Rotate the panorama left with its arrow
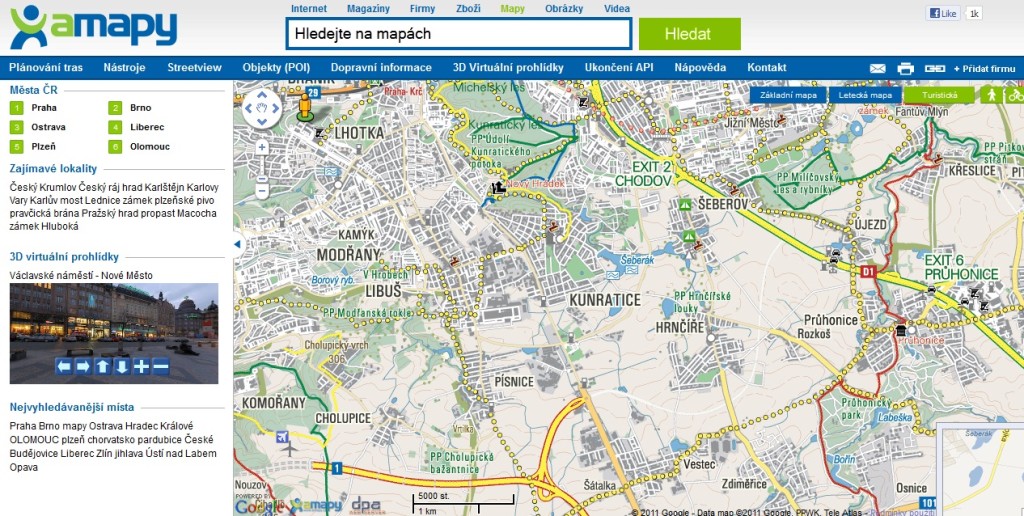This screenshot has width=1024, height=516. [x=63, y=366]
